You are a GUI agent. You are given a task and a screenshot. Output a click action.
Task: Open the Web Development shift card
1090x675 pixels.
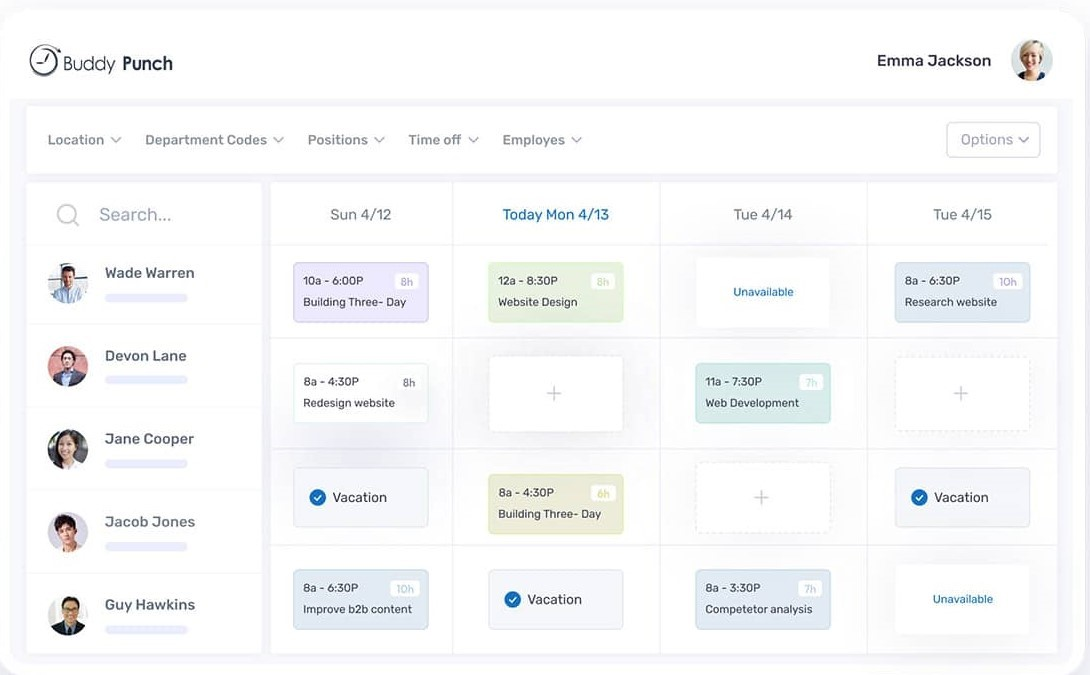coord(763,393)
